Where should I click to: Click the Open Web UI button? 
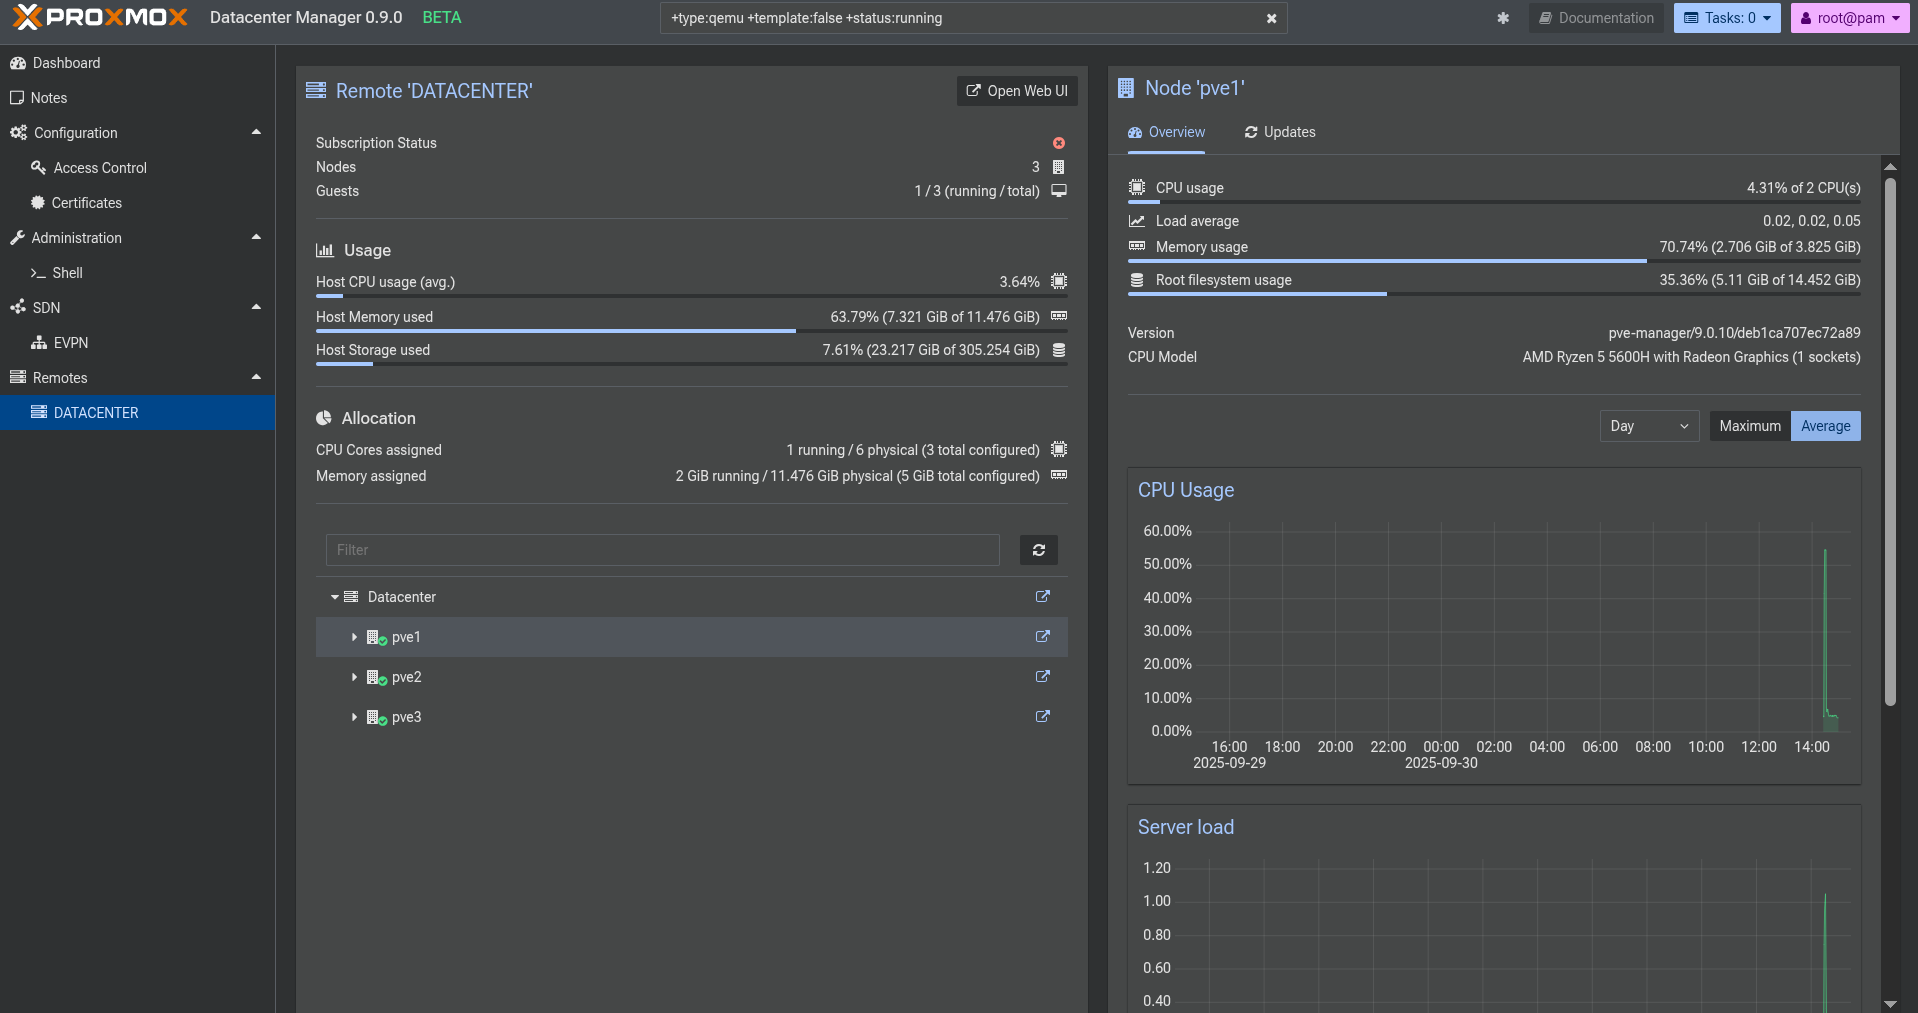(1016, 91)
